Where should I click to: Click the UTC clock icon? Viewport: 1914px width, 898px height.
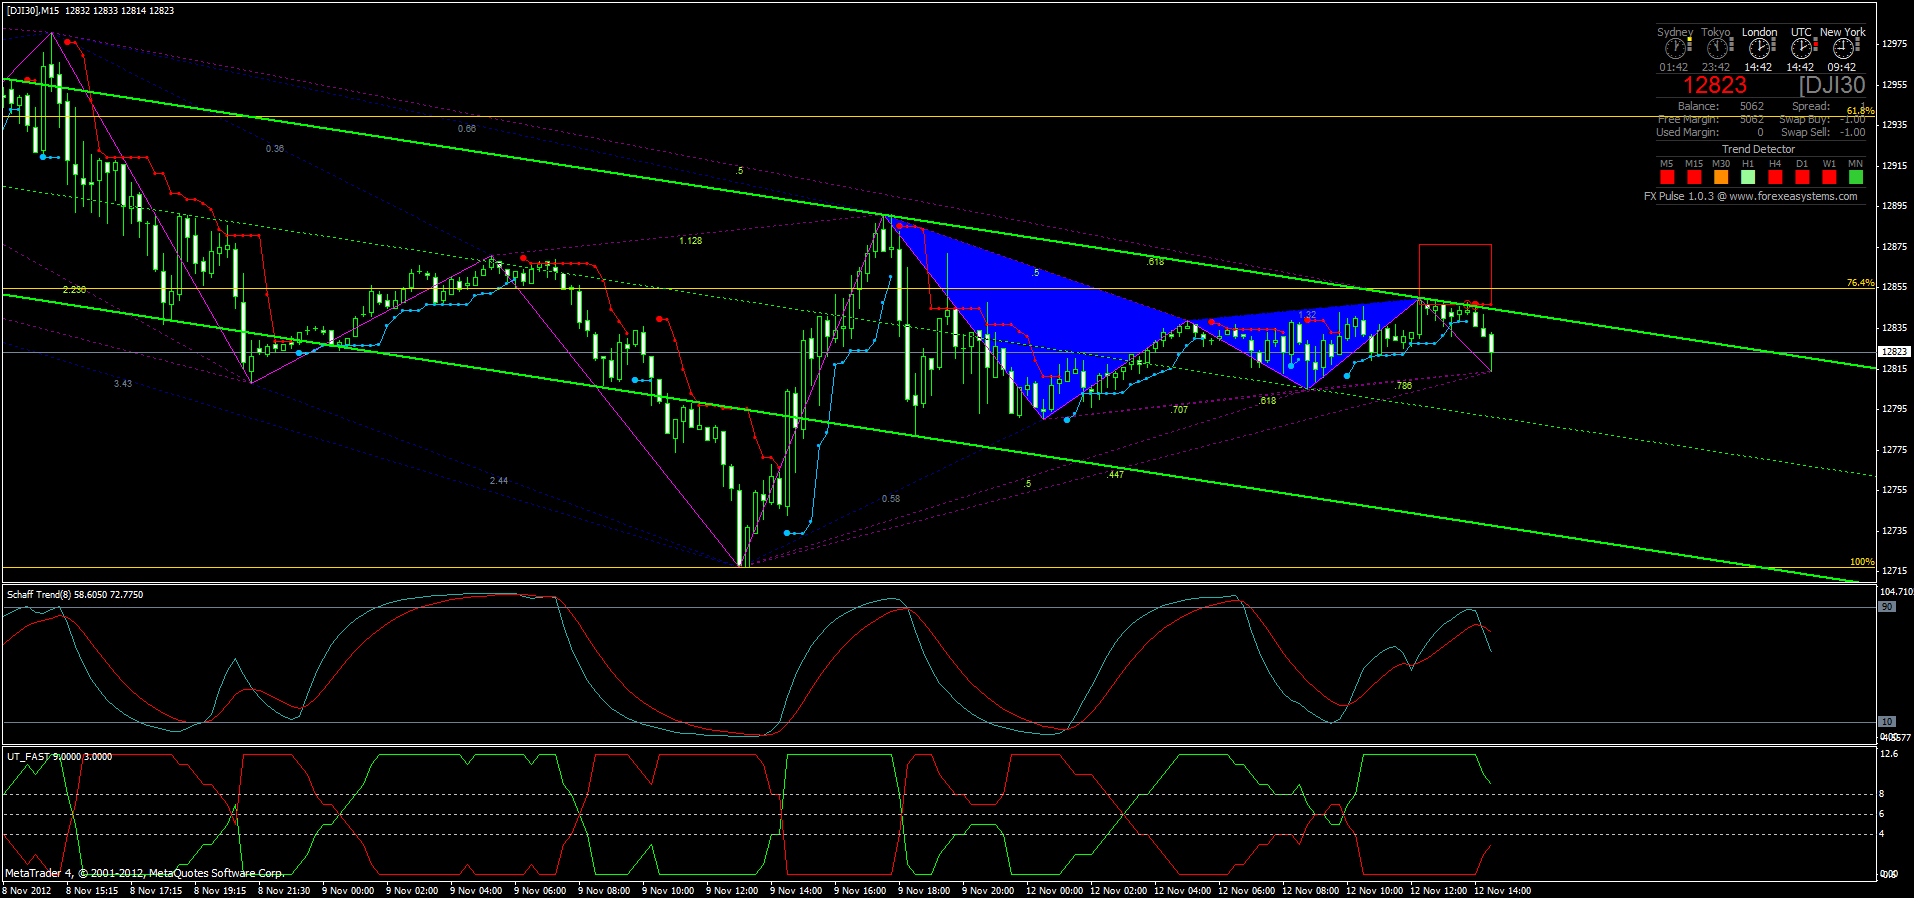pos(1801,48)
